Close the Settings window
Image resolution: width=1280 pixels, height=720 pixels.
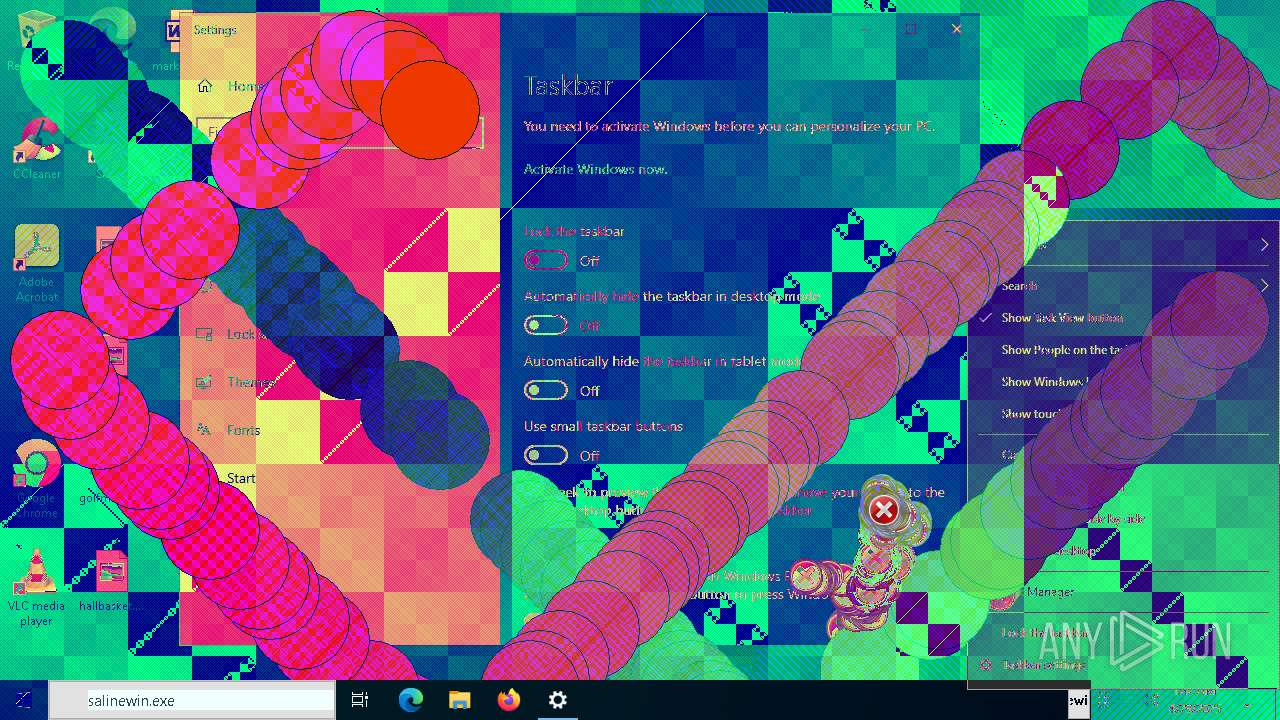coord(957,29)
